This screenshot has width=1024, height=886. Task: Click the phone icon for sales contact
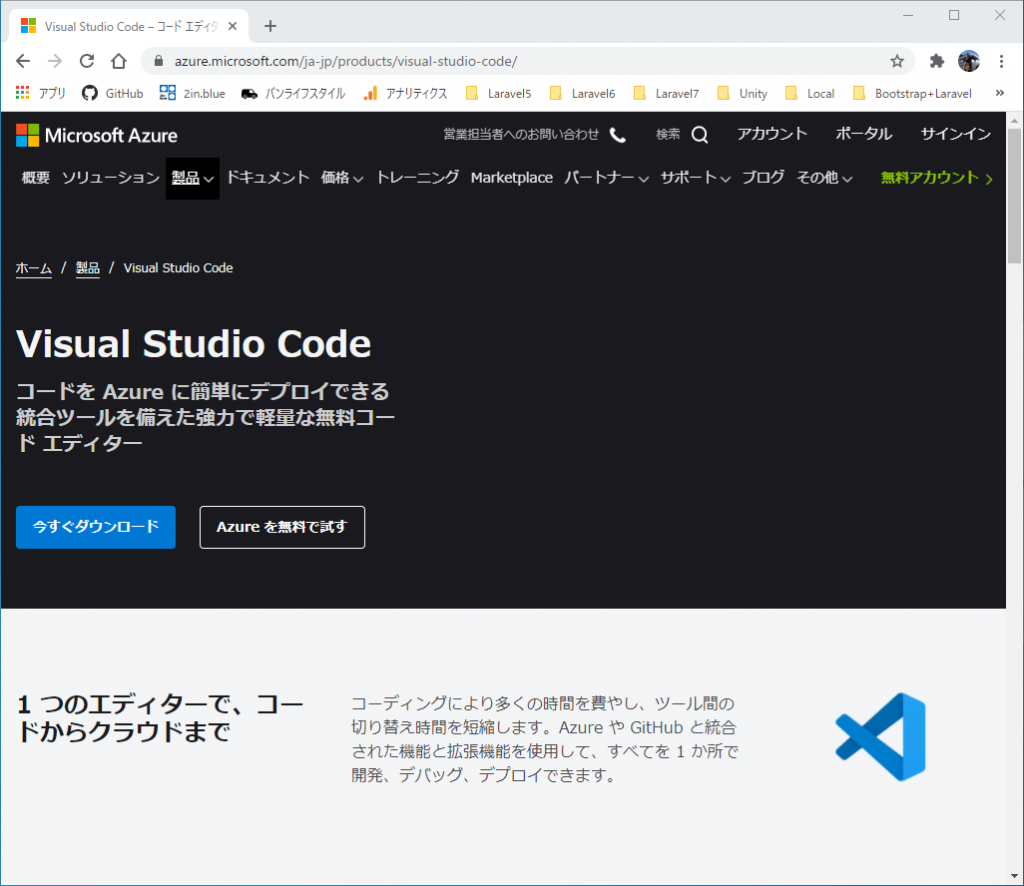(x=618, y=135)
